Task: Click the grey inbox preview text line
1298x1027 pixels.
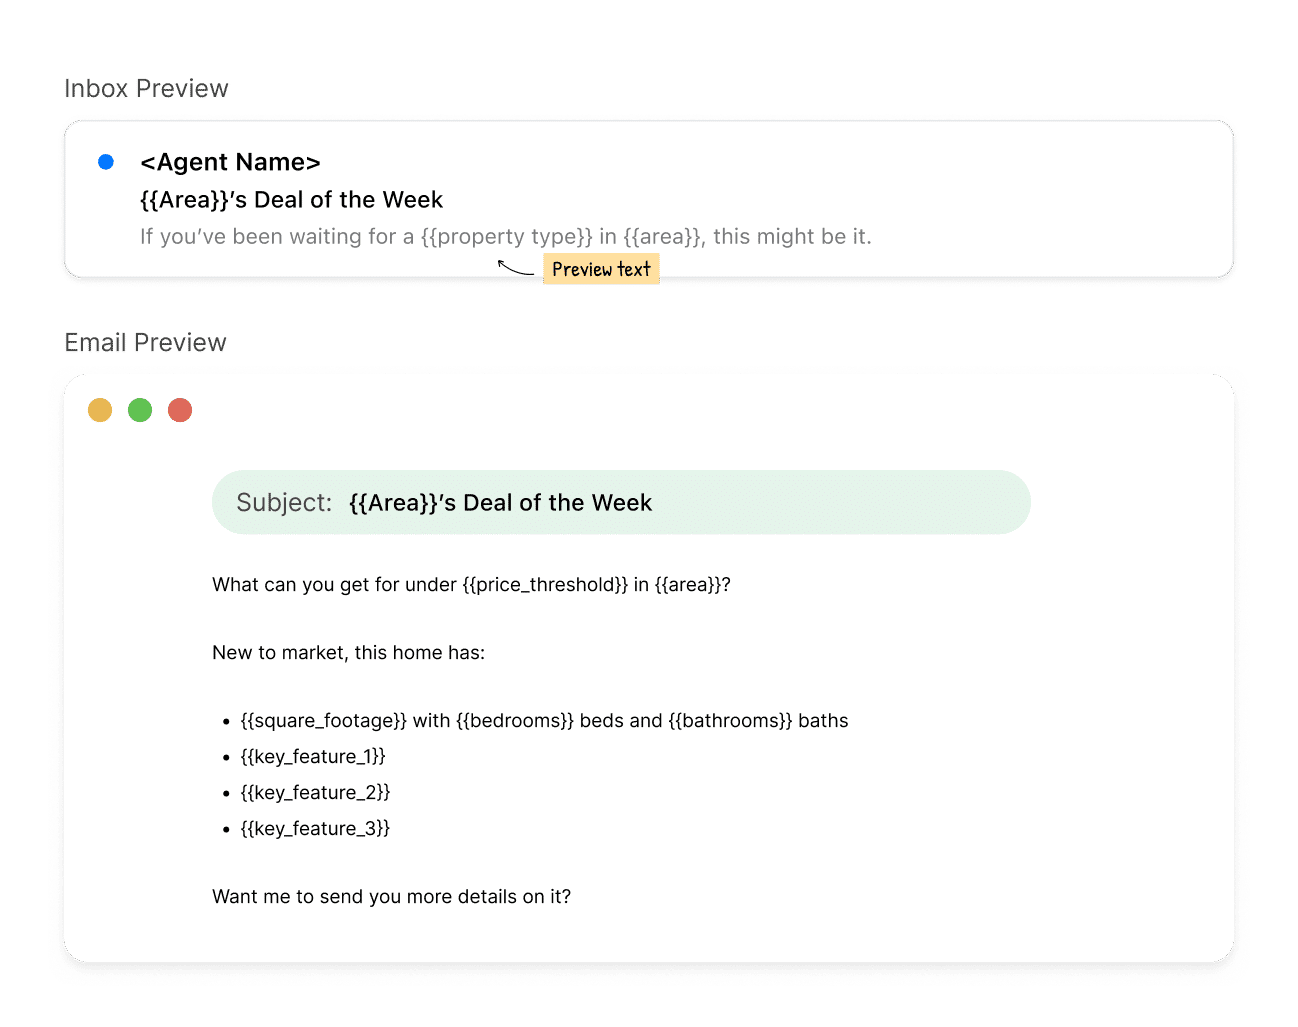Action: pos(505,237)
